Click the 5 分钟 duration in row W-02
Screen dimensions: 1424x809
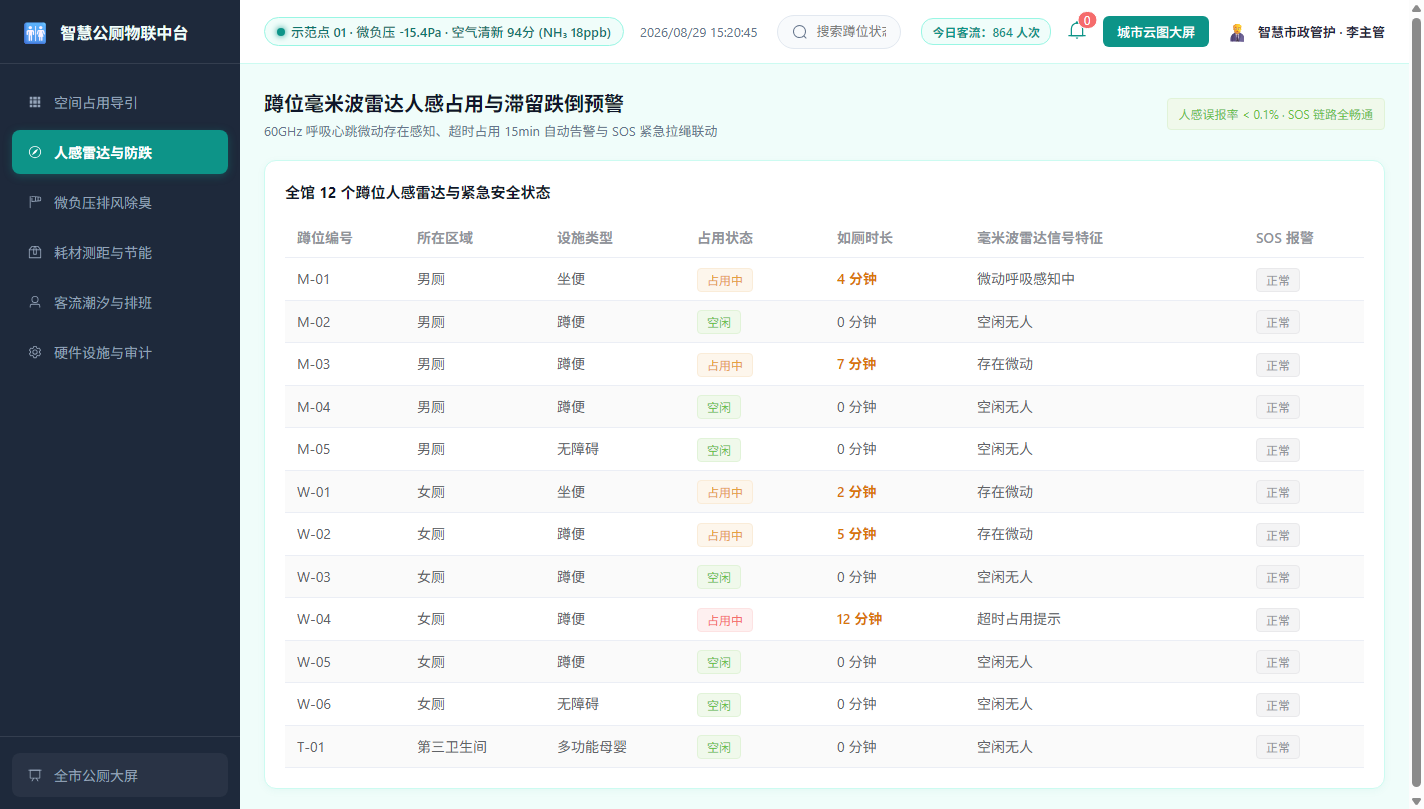pyautogui.click(x=856, y=534)
